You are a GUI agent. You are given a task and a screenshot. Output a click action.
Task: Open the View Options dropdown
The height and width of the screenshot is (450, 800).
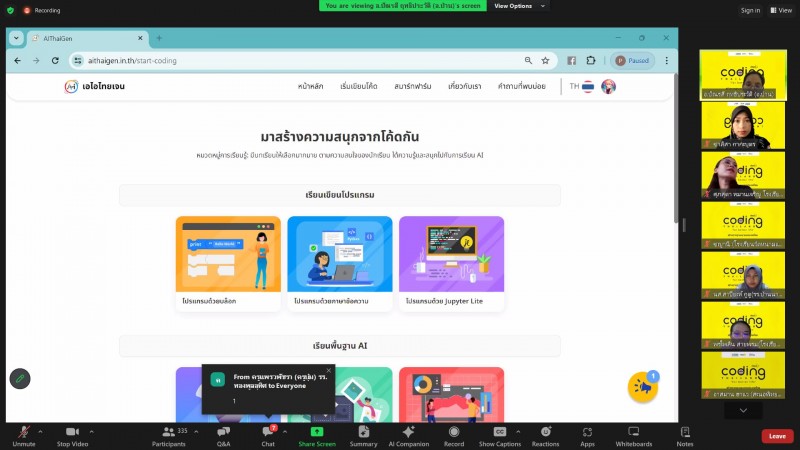click(519, 6)
